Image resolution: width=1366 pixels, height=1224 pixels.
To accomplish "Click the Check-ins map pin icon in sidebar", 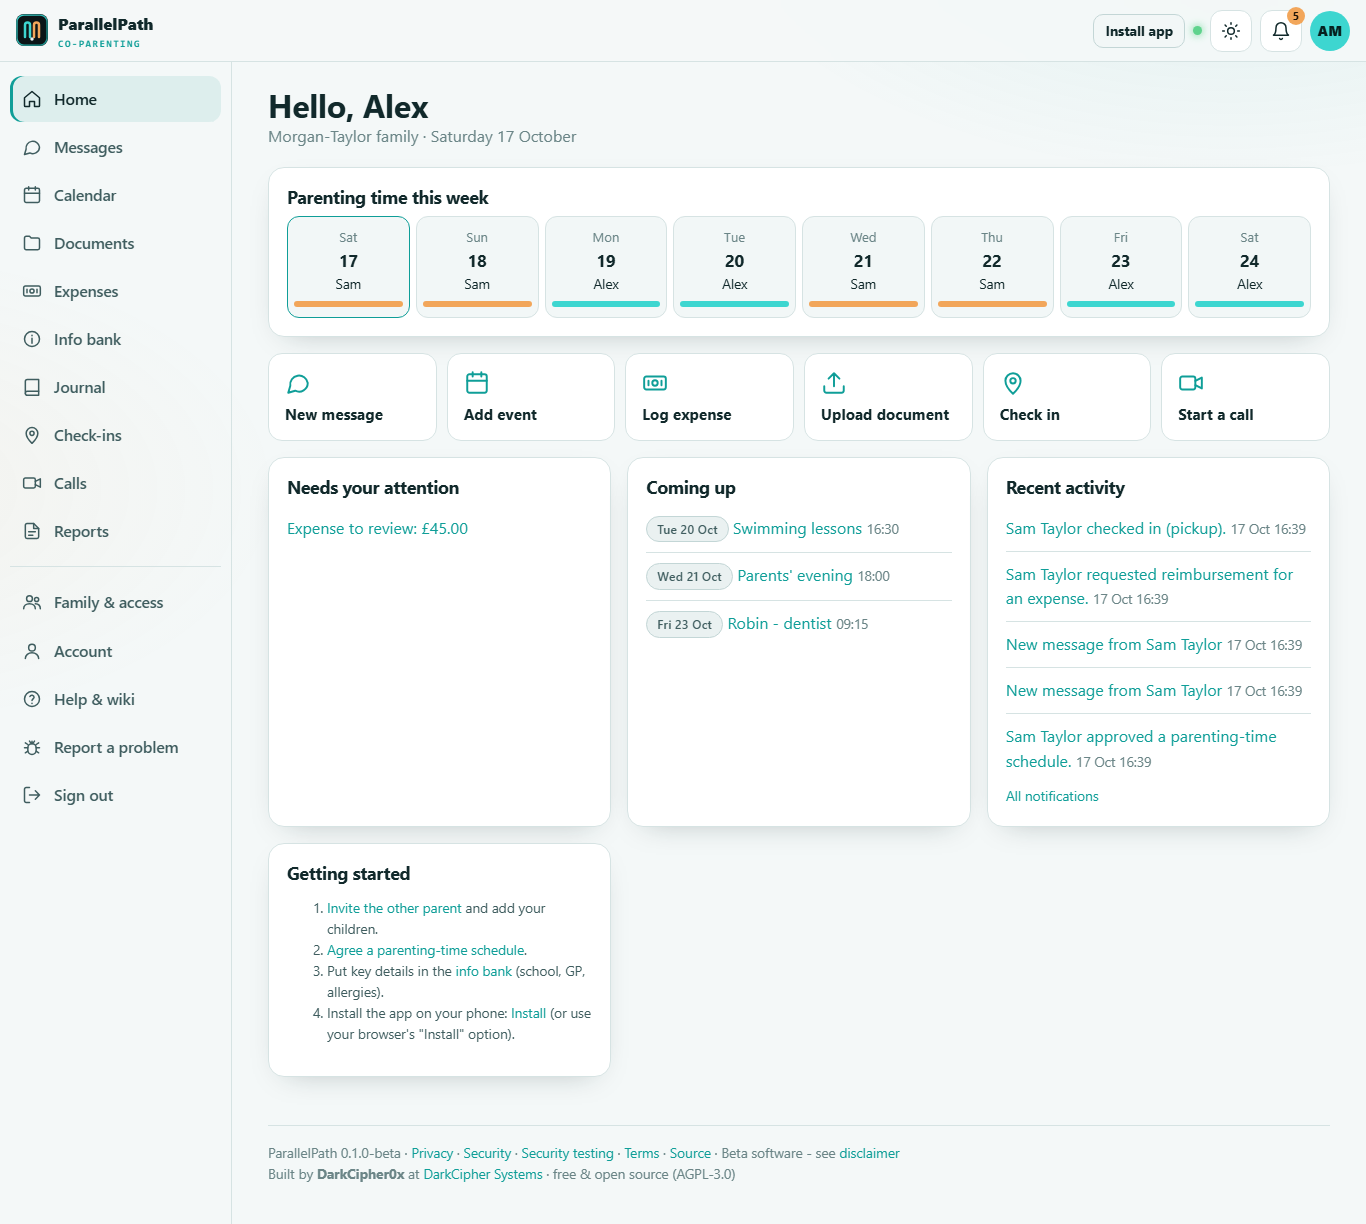I will click(x=32, y=436).
